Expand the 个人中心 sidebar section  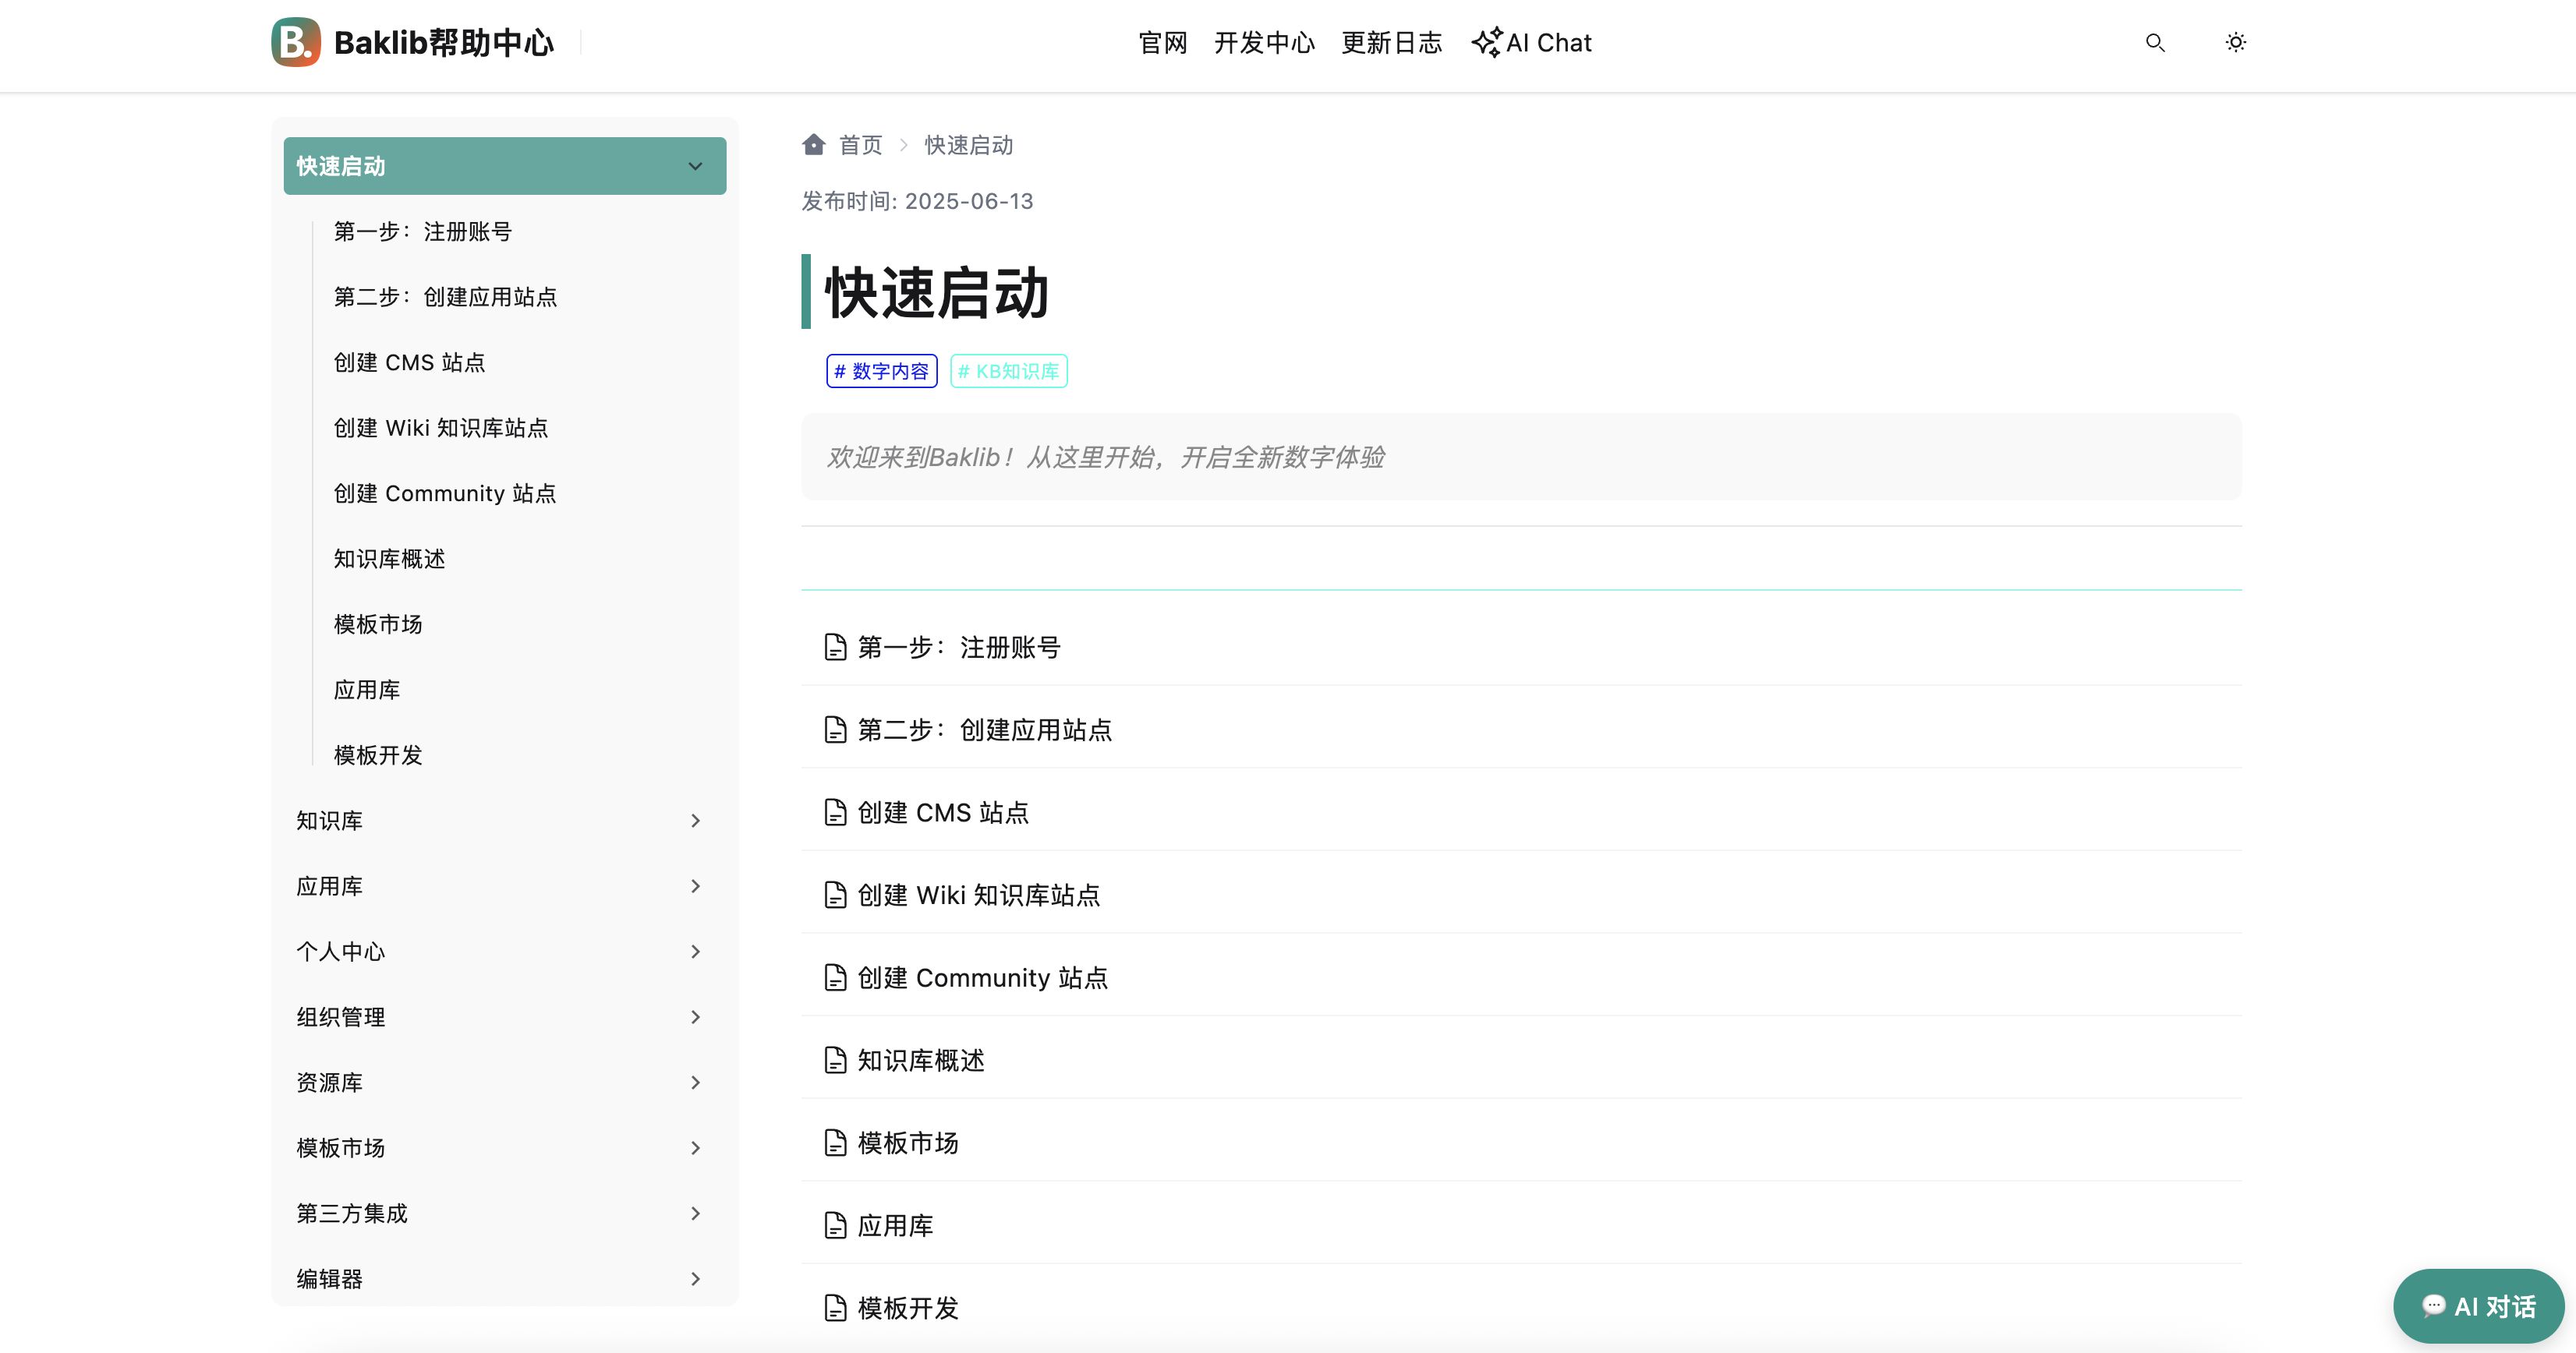[x=695, y=952]
